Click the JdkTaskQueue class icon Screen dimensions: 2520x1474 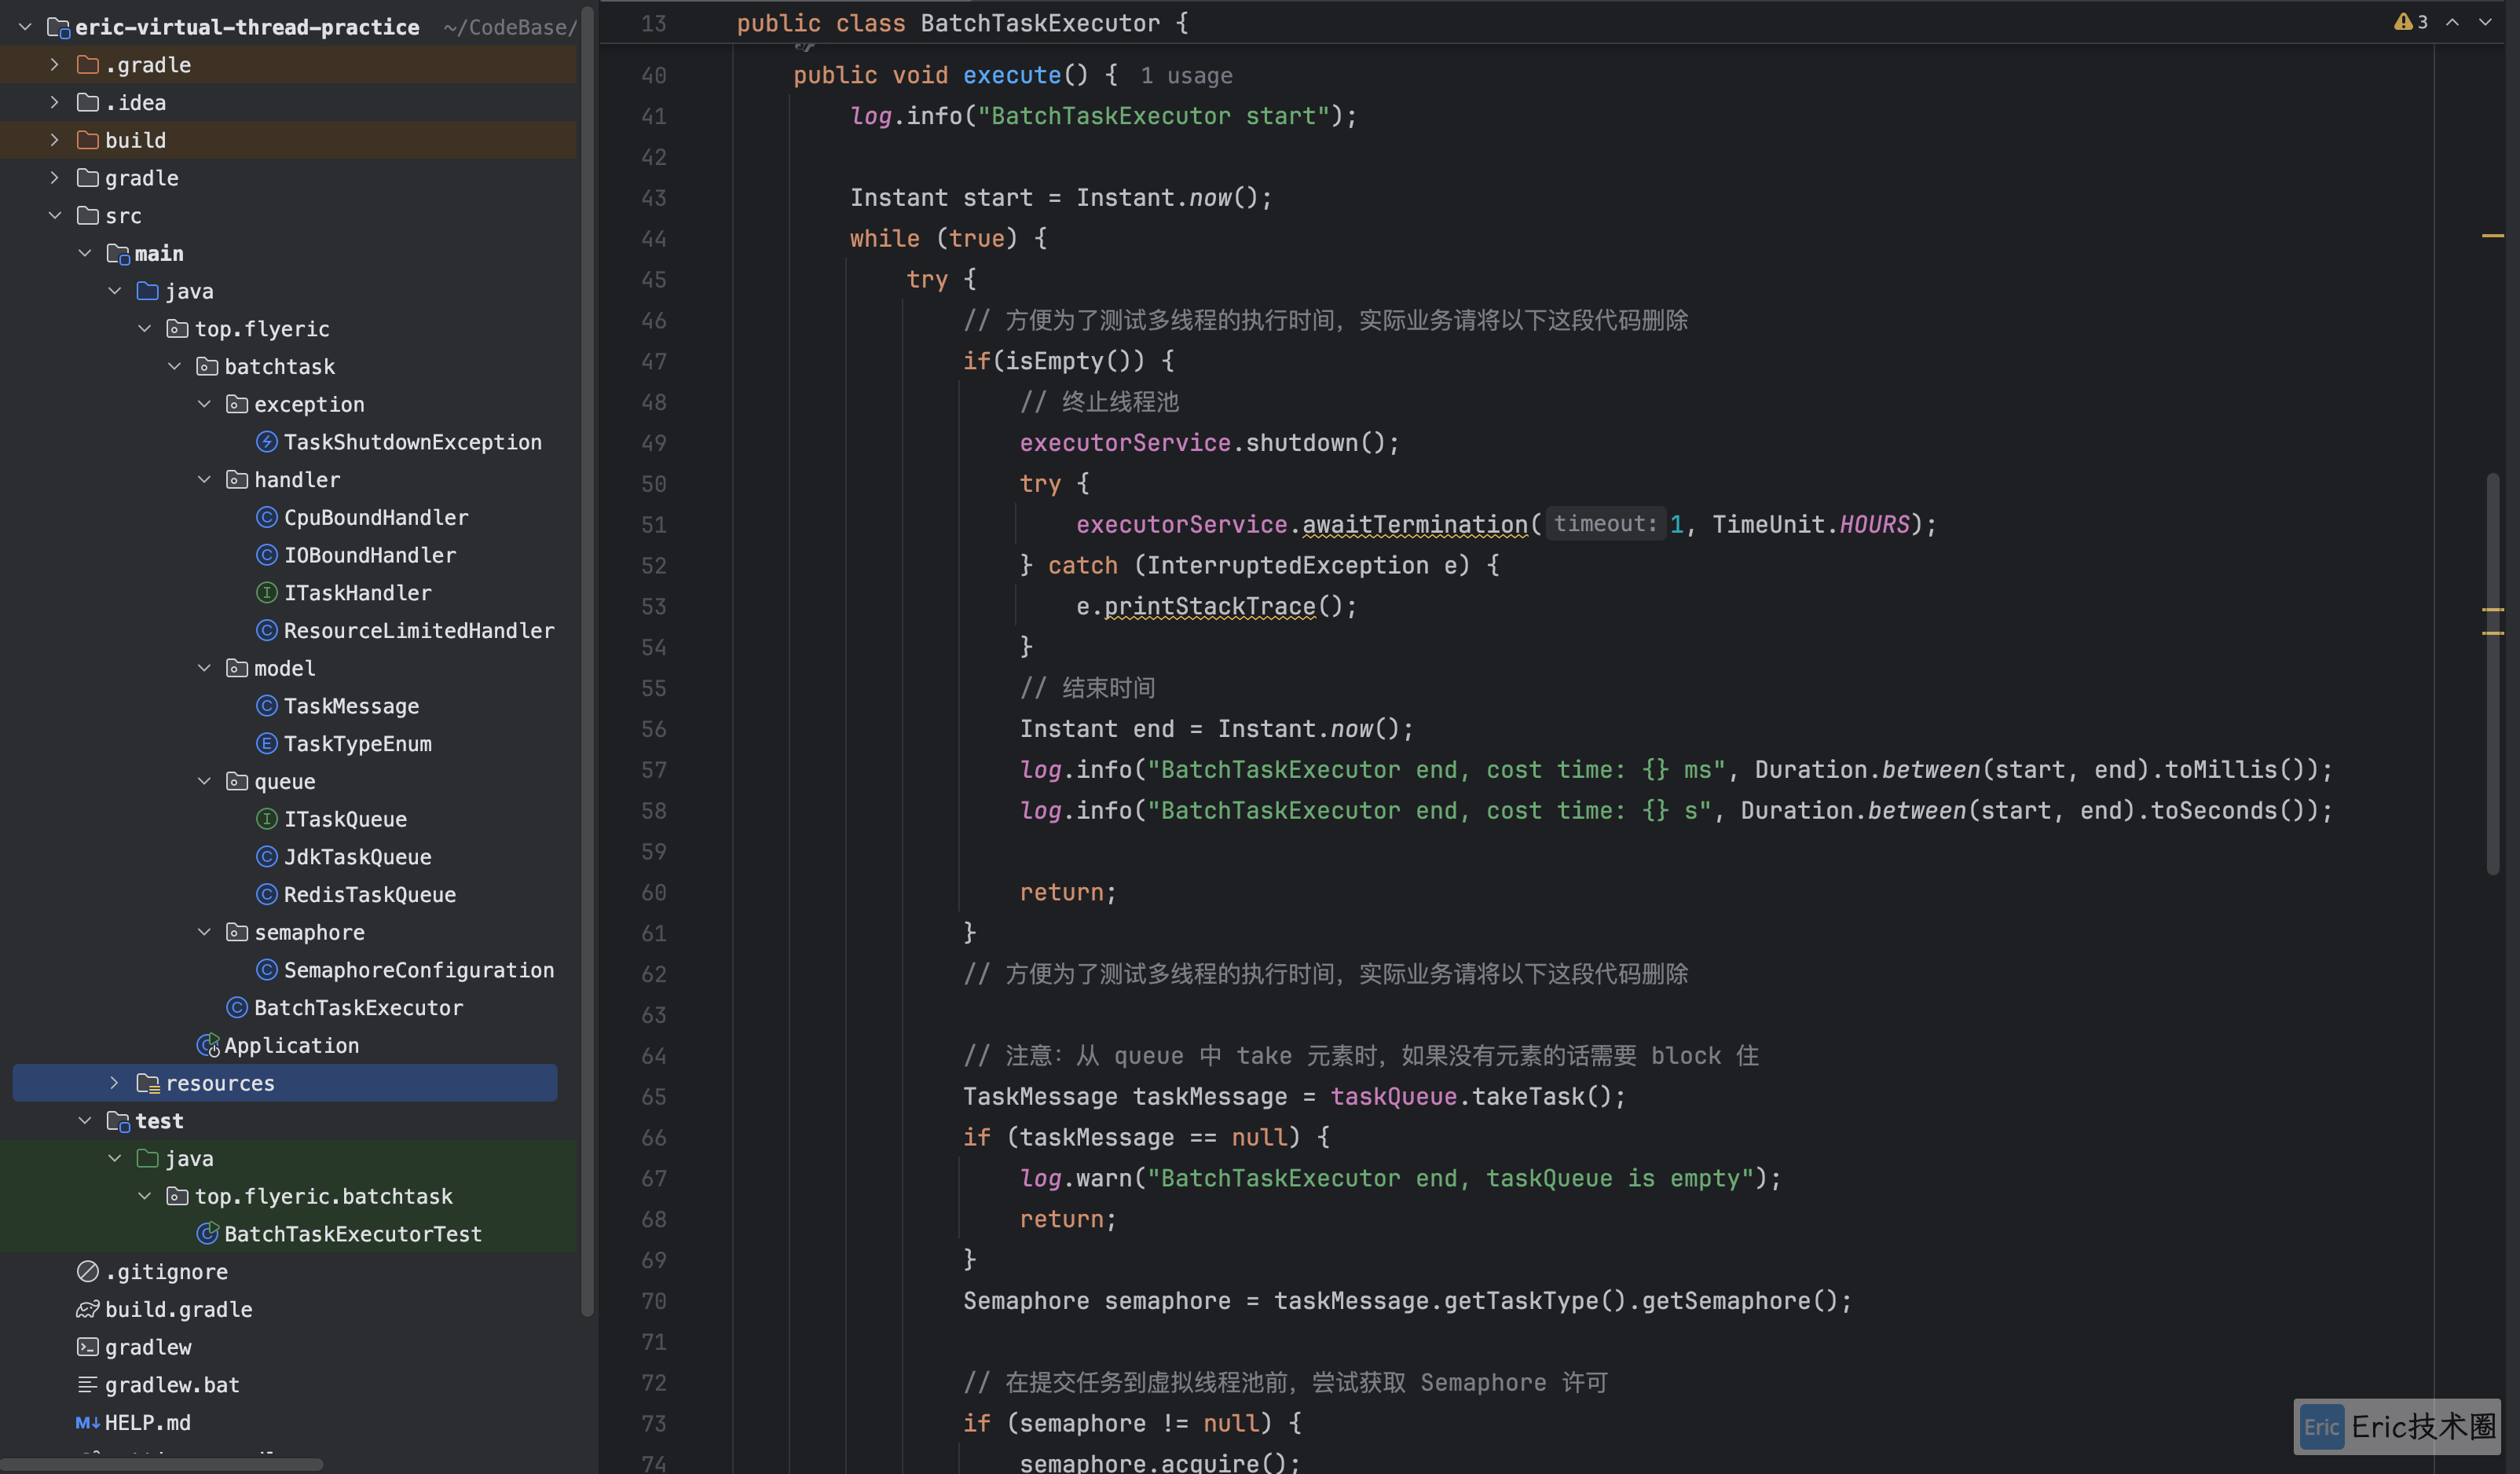(x=266, y=857)
